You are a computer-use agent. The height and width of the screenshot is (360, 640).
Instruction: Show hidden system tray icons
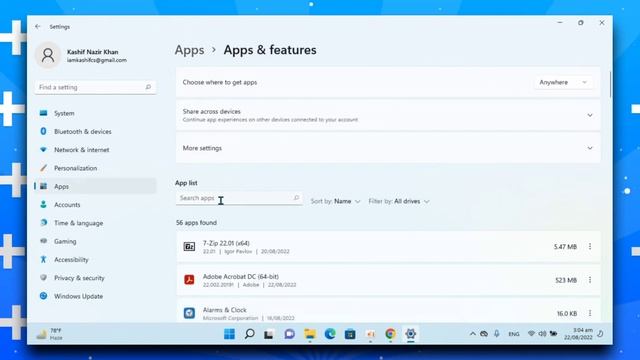(473, 334)
